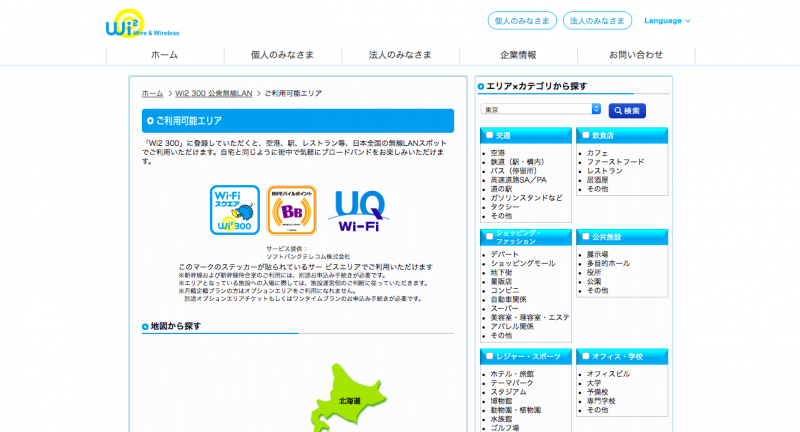Select the オフィス・学校 checkbox

click(585, 356)
